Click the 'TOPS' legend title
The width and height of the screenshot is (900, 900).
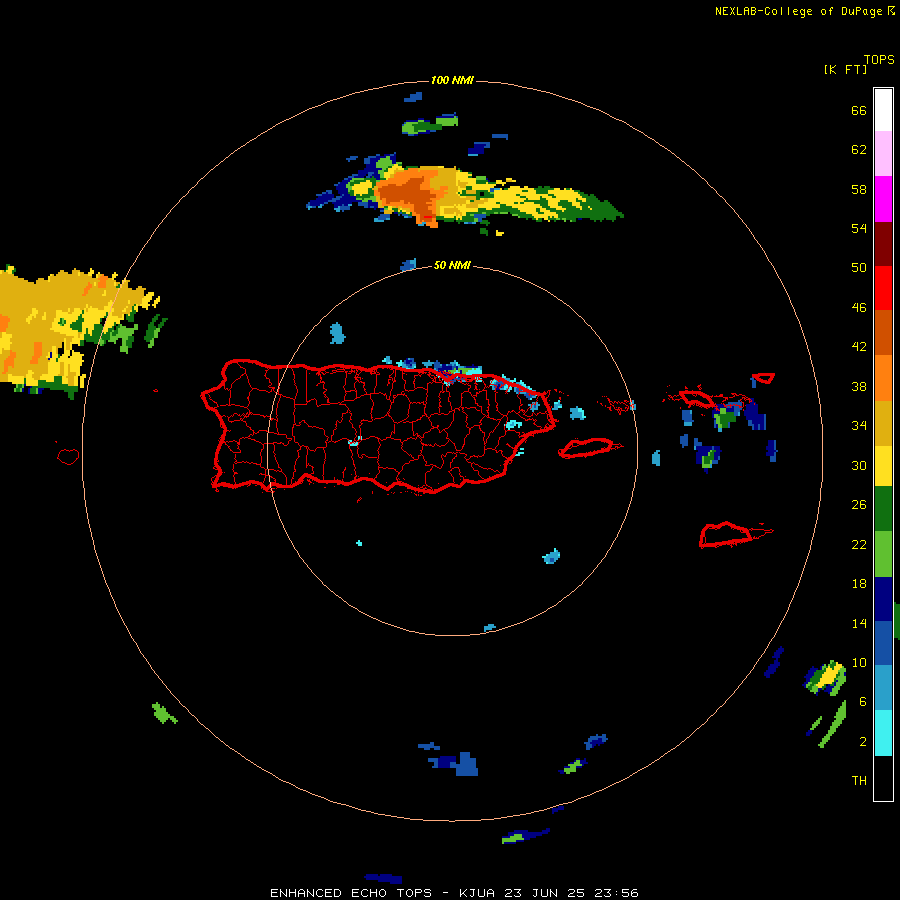879,59
